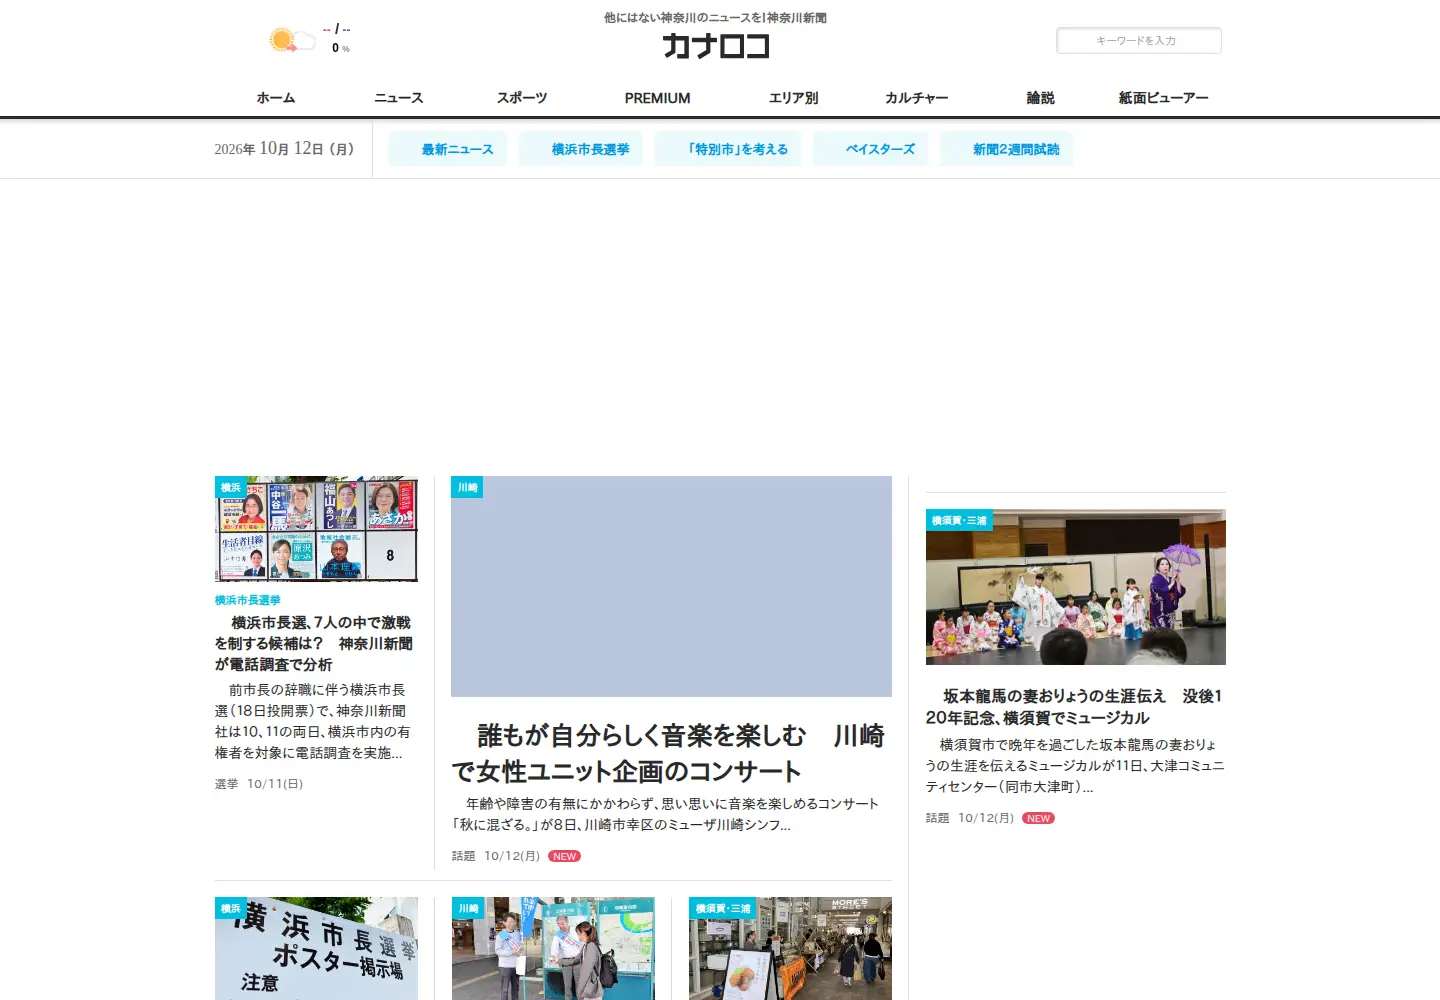The image size is (1440, 1000).
Task: Click the 川崎 tag on the large gray image
Action: (x=467, y=487)
